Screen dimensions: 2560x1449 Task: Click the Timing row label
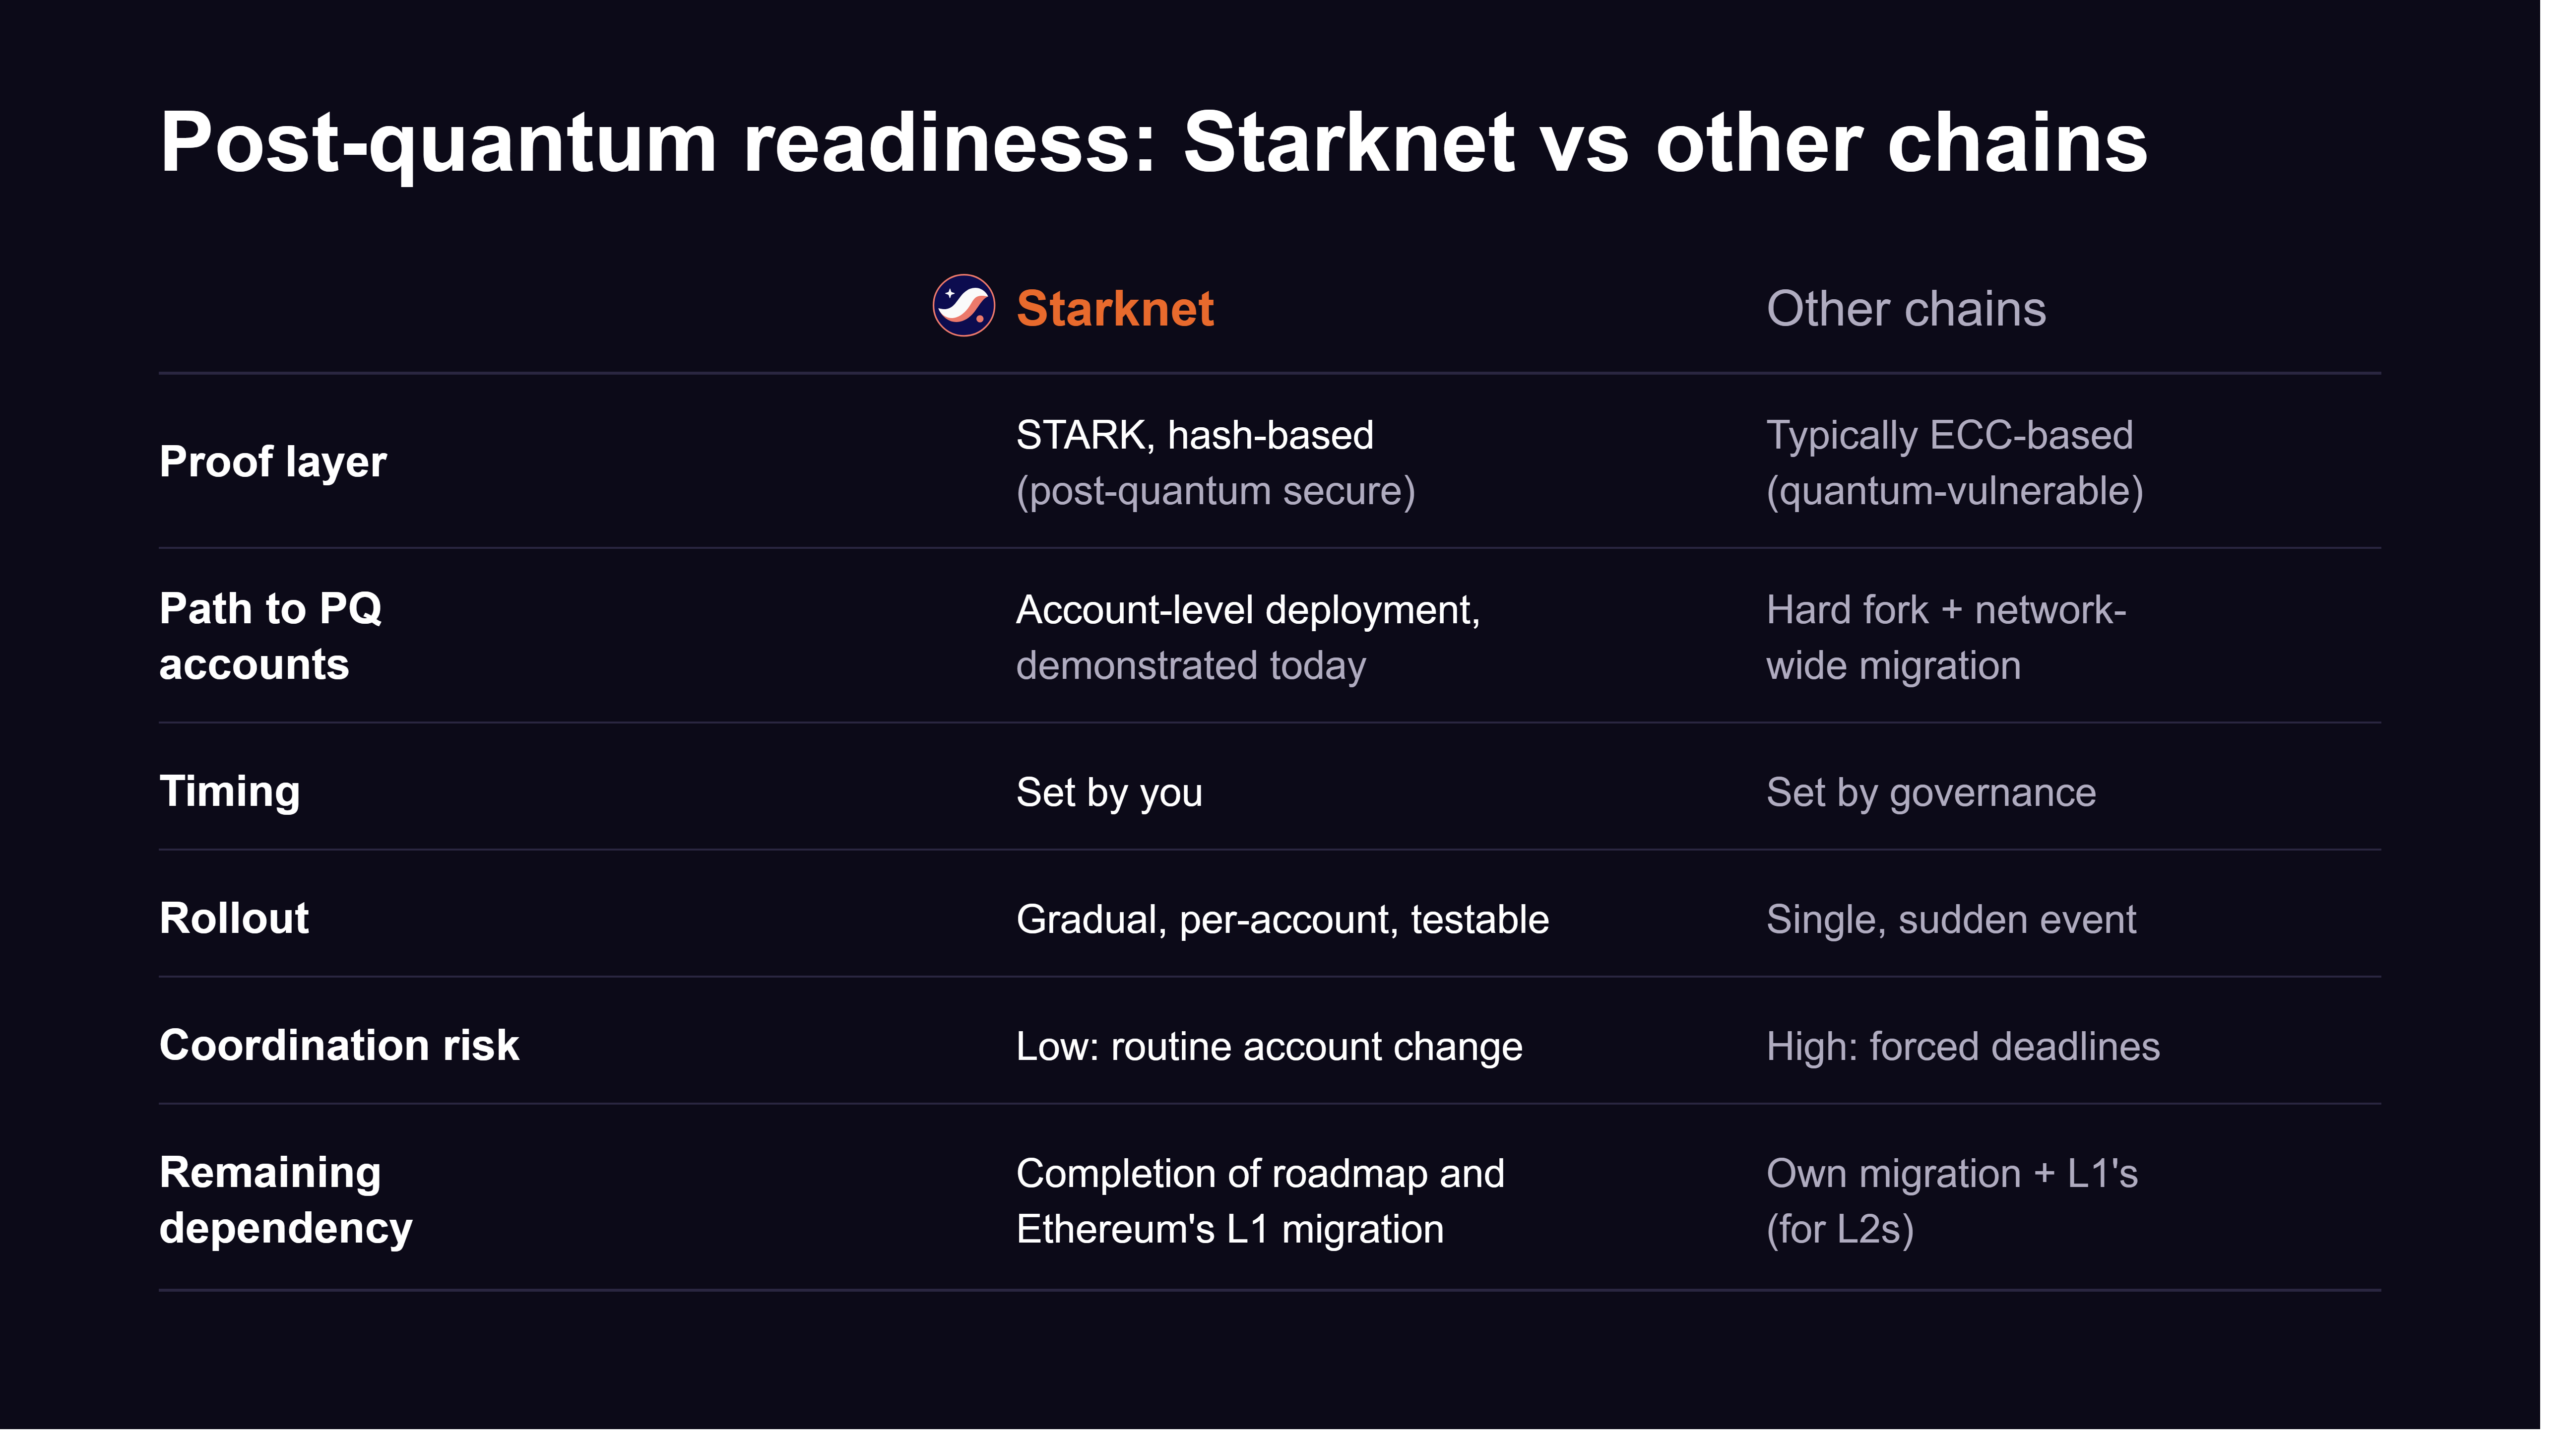tap(229, 792)
